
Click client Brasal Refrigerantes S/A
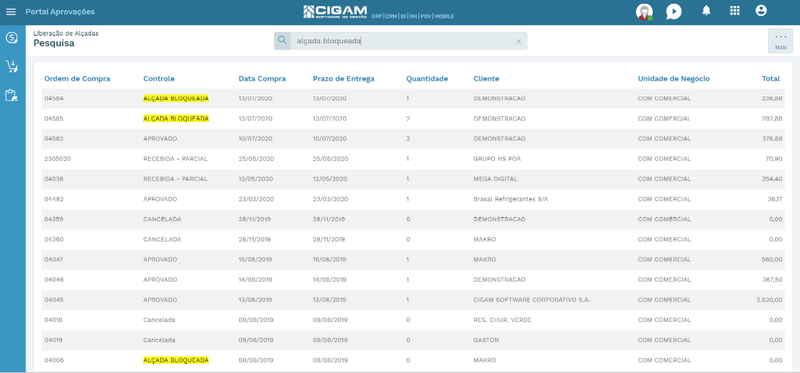coord(511,199)
